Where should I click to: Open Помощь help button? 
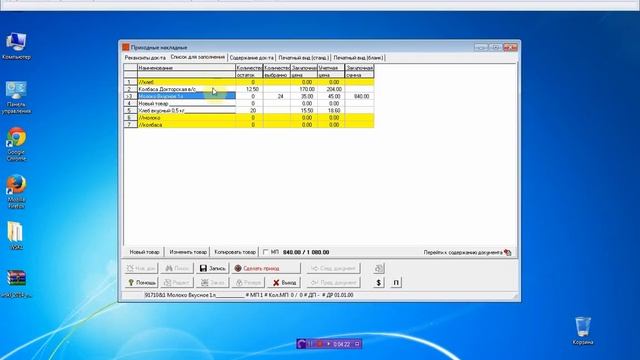[141, 282]
